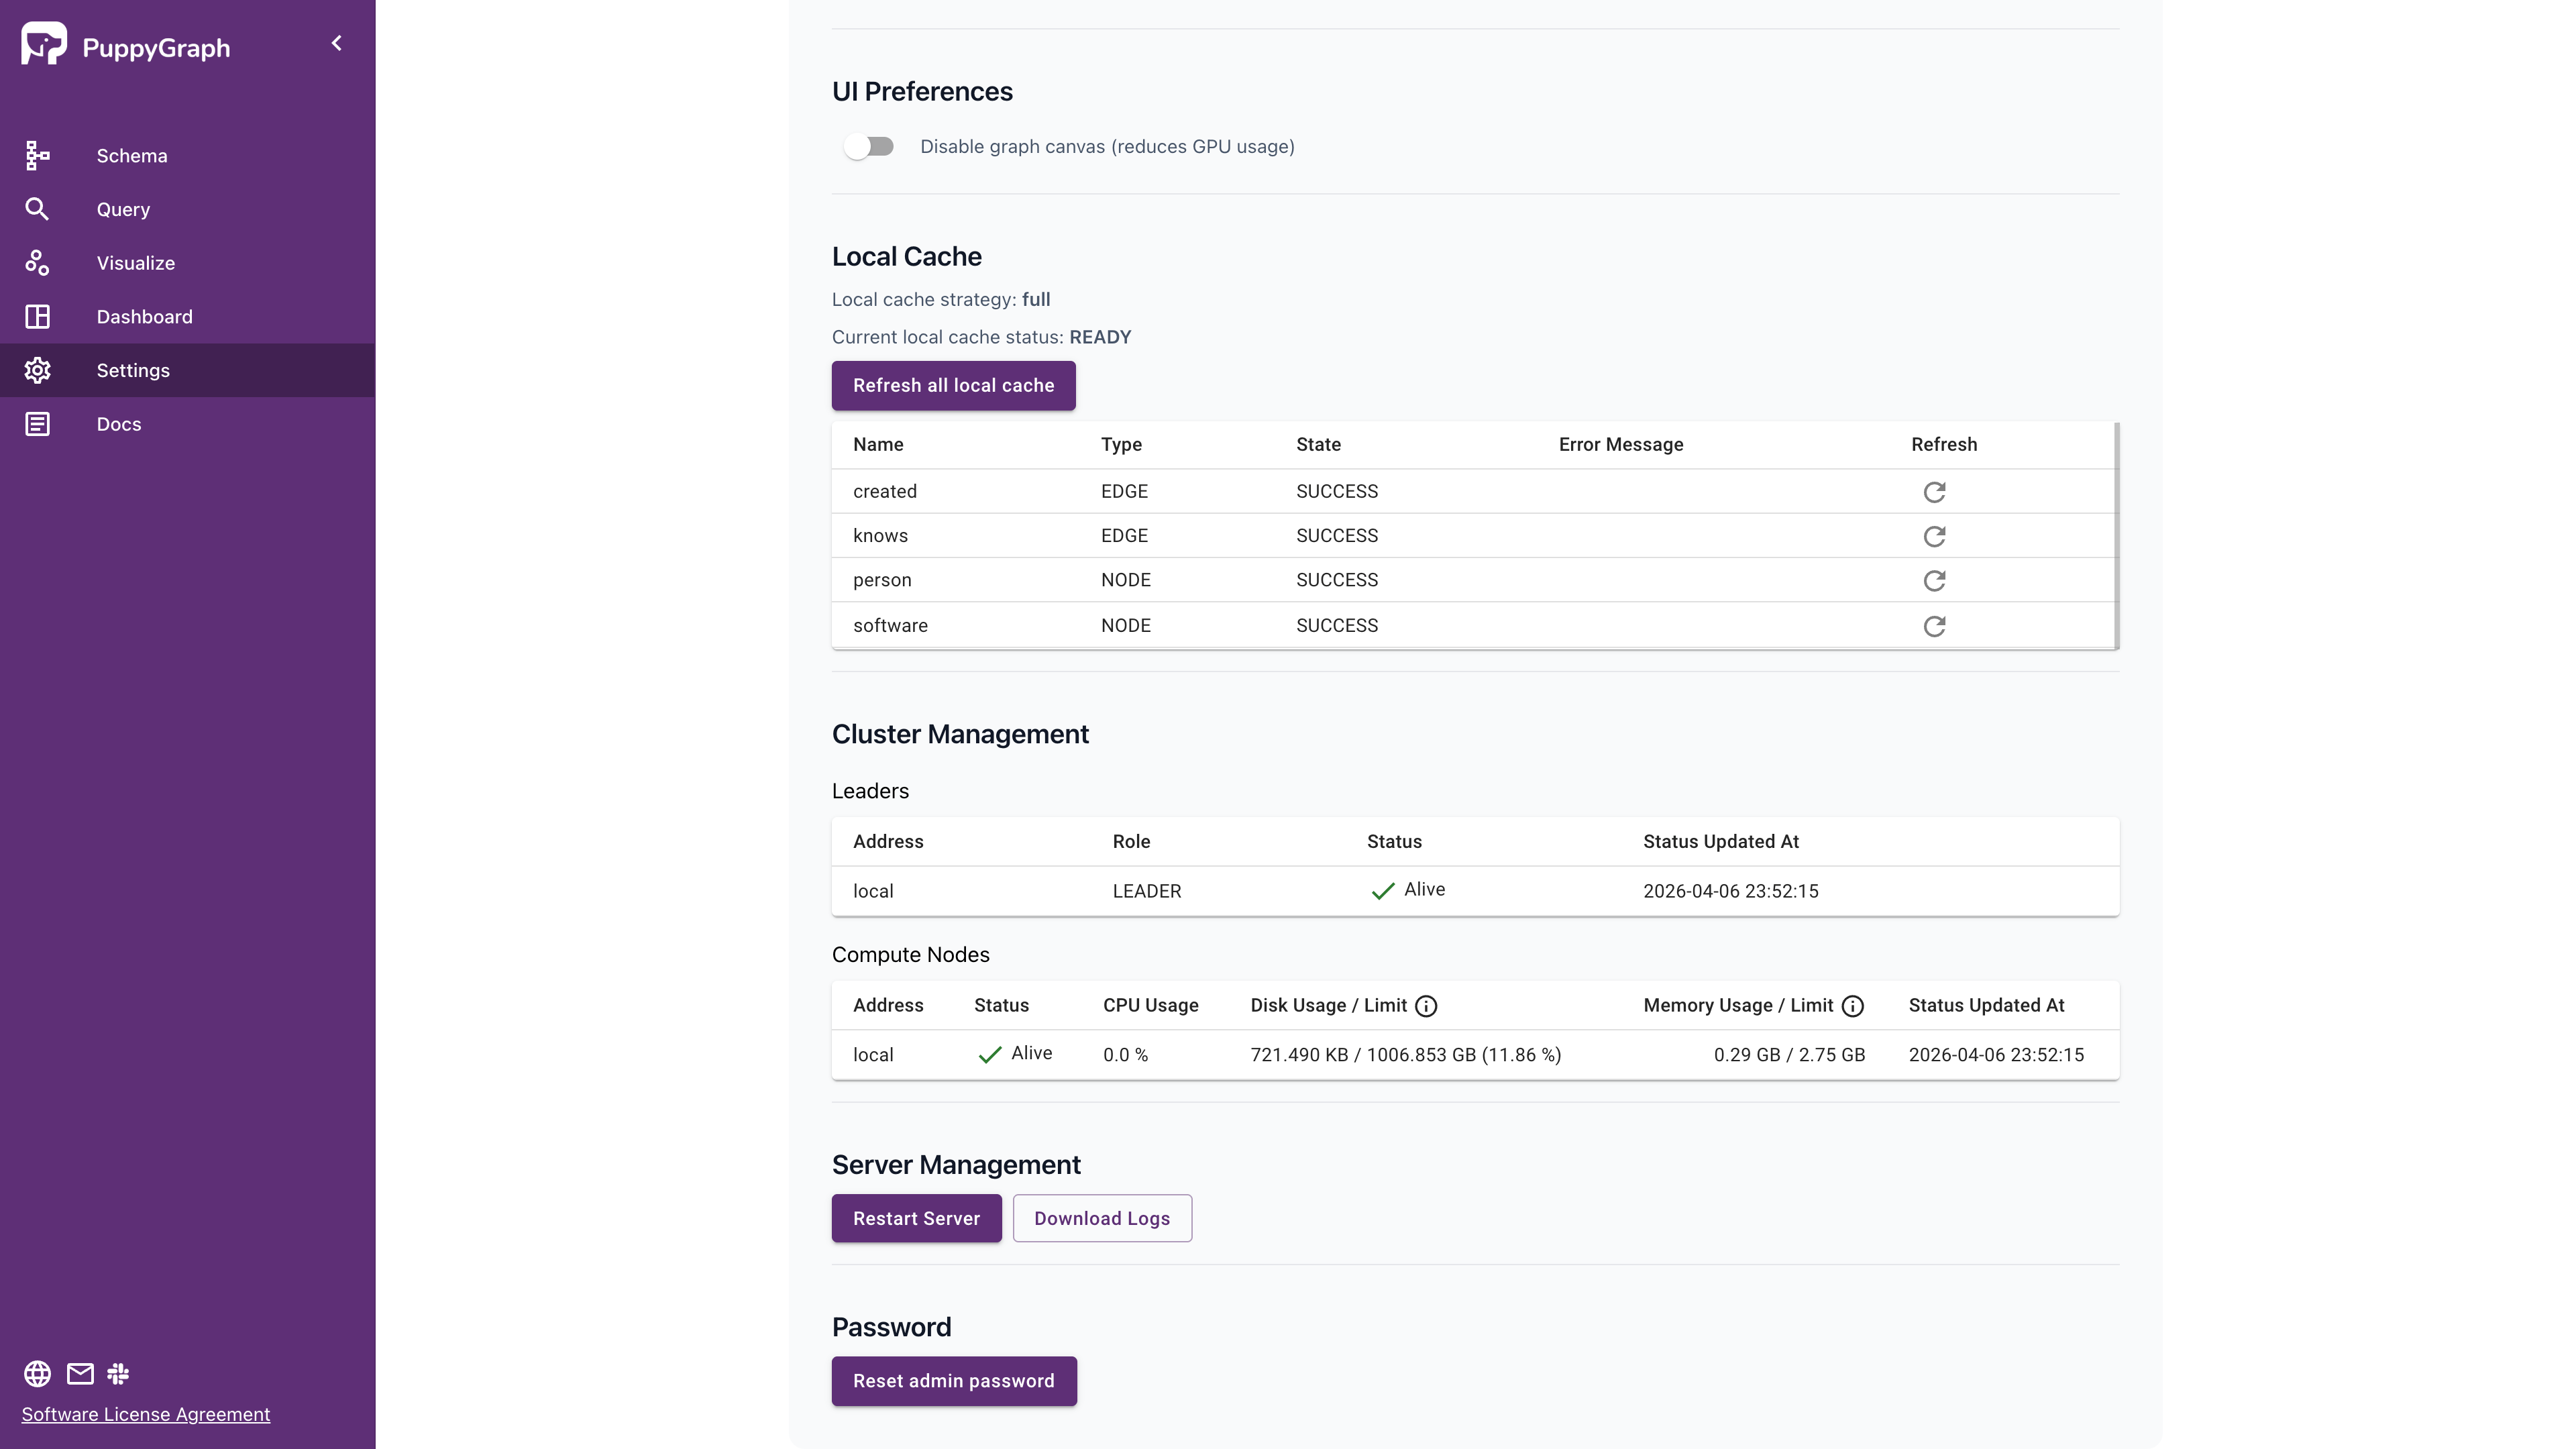Click the Dashboard layout icon

37,317
